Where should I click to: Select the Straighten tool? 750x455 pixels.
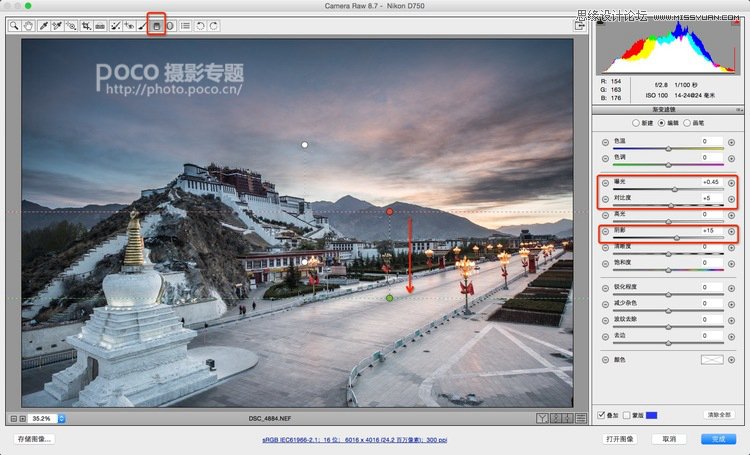100,26
